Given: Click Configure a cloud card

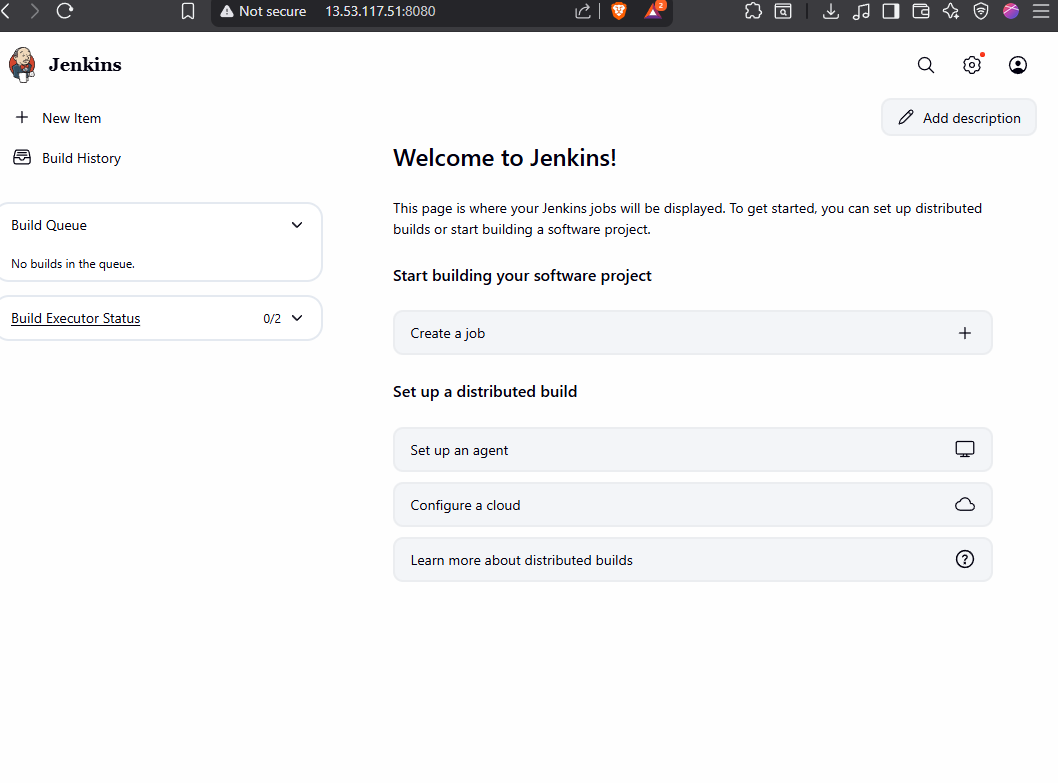Looking at the screenshot, I should click(x=692, y=504).
